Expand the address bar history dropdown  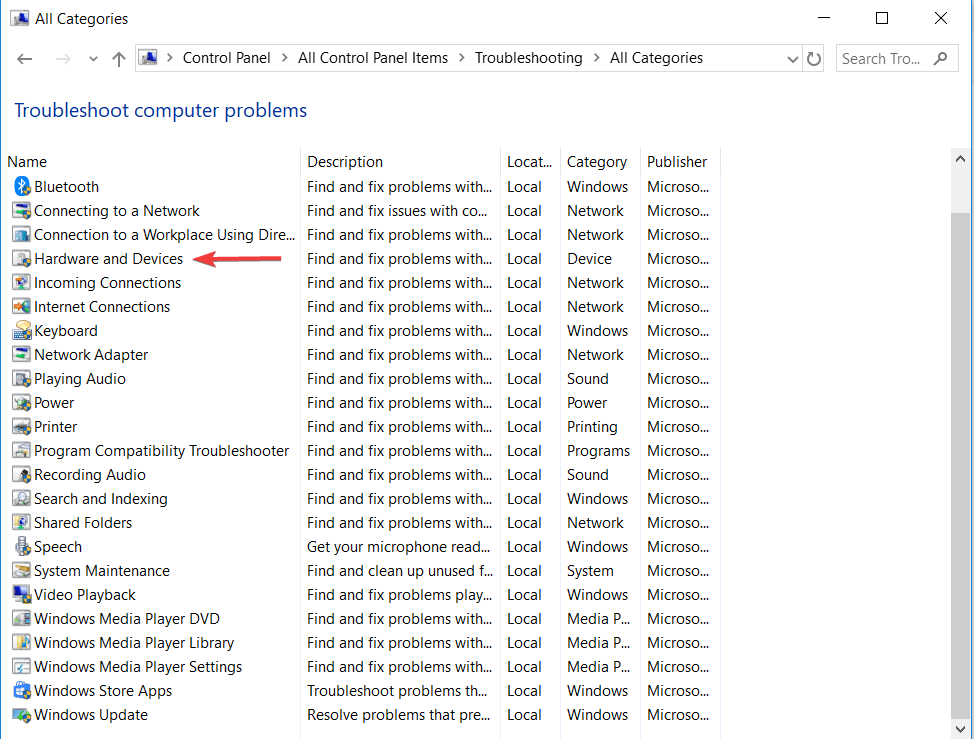(793, 59)
